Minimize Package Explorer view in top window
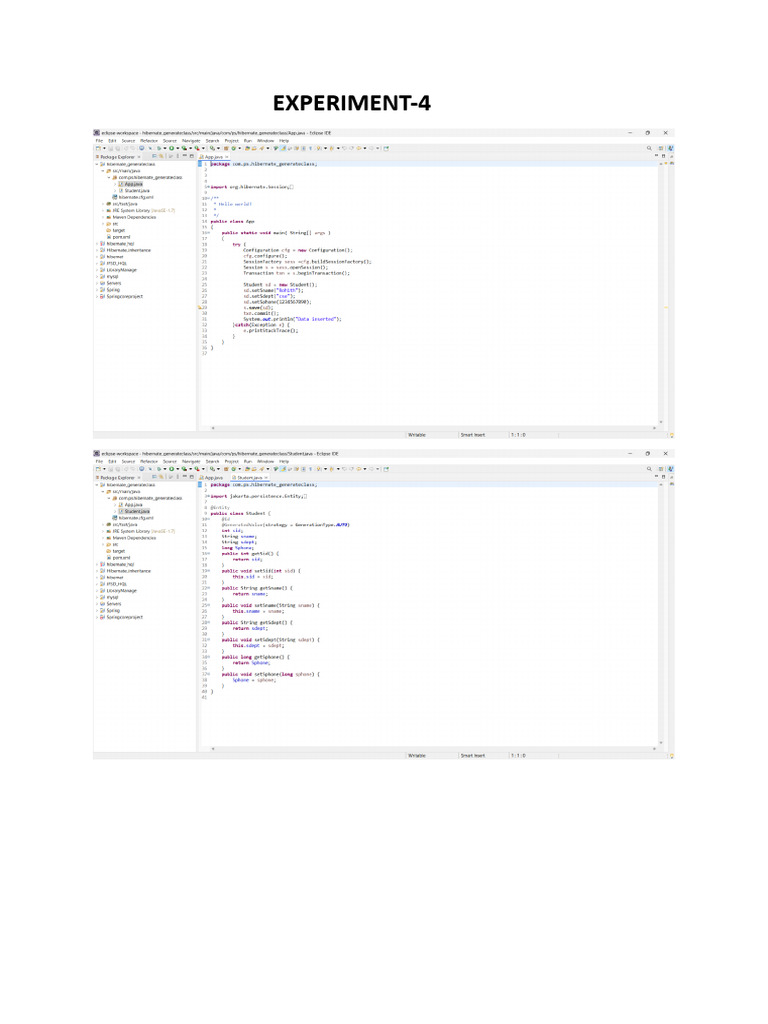 [x=184, y=157]
